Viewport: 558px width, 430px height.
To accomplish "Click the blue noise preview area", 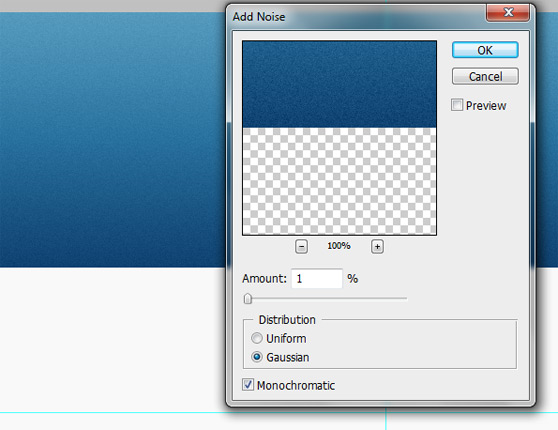I will point(339,84).
